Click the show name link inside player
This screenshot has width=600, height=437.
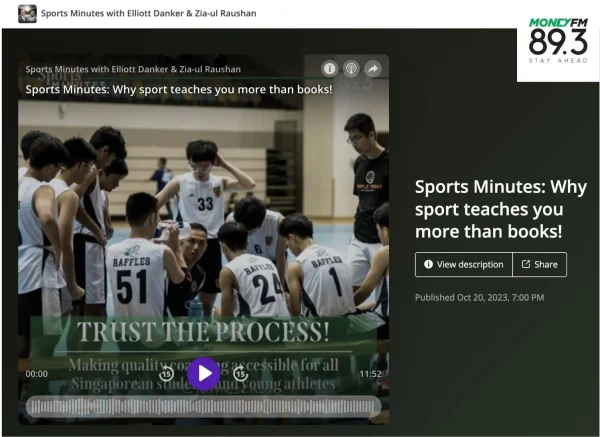(x=133, y=69)
